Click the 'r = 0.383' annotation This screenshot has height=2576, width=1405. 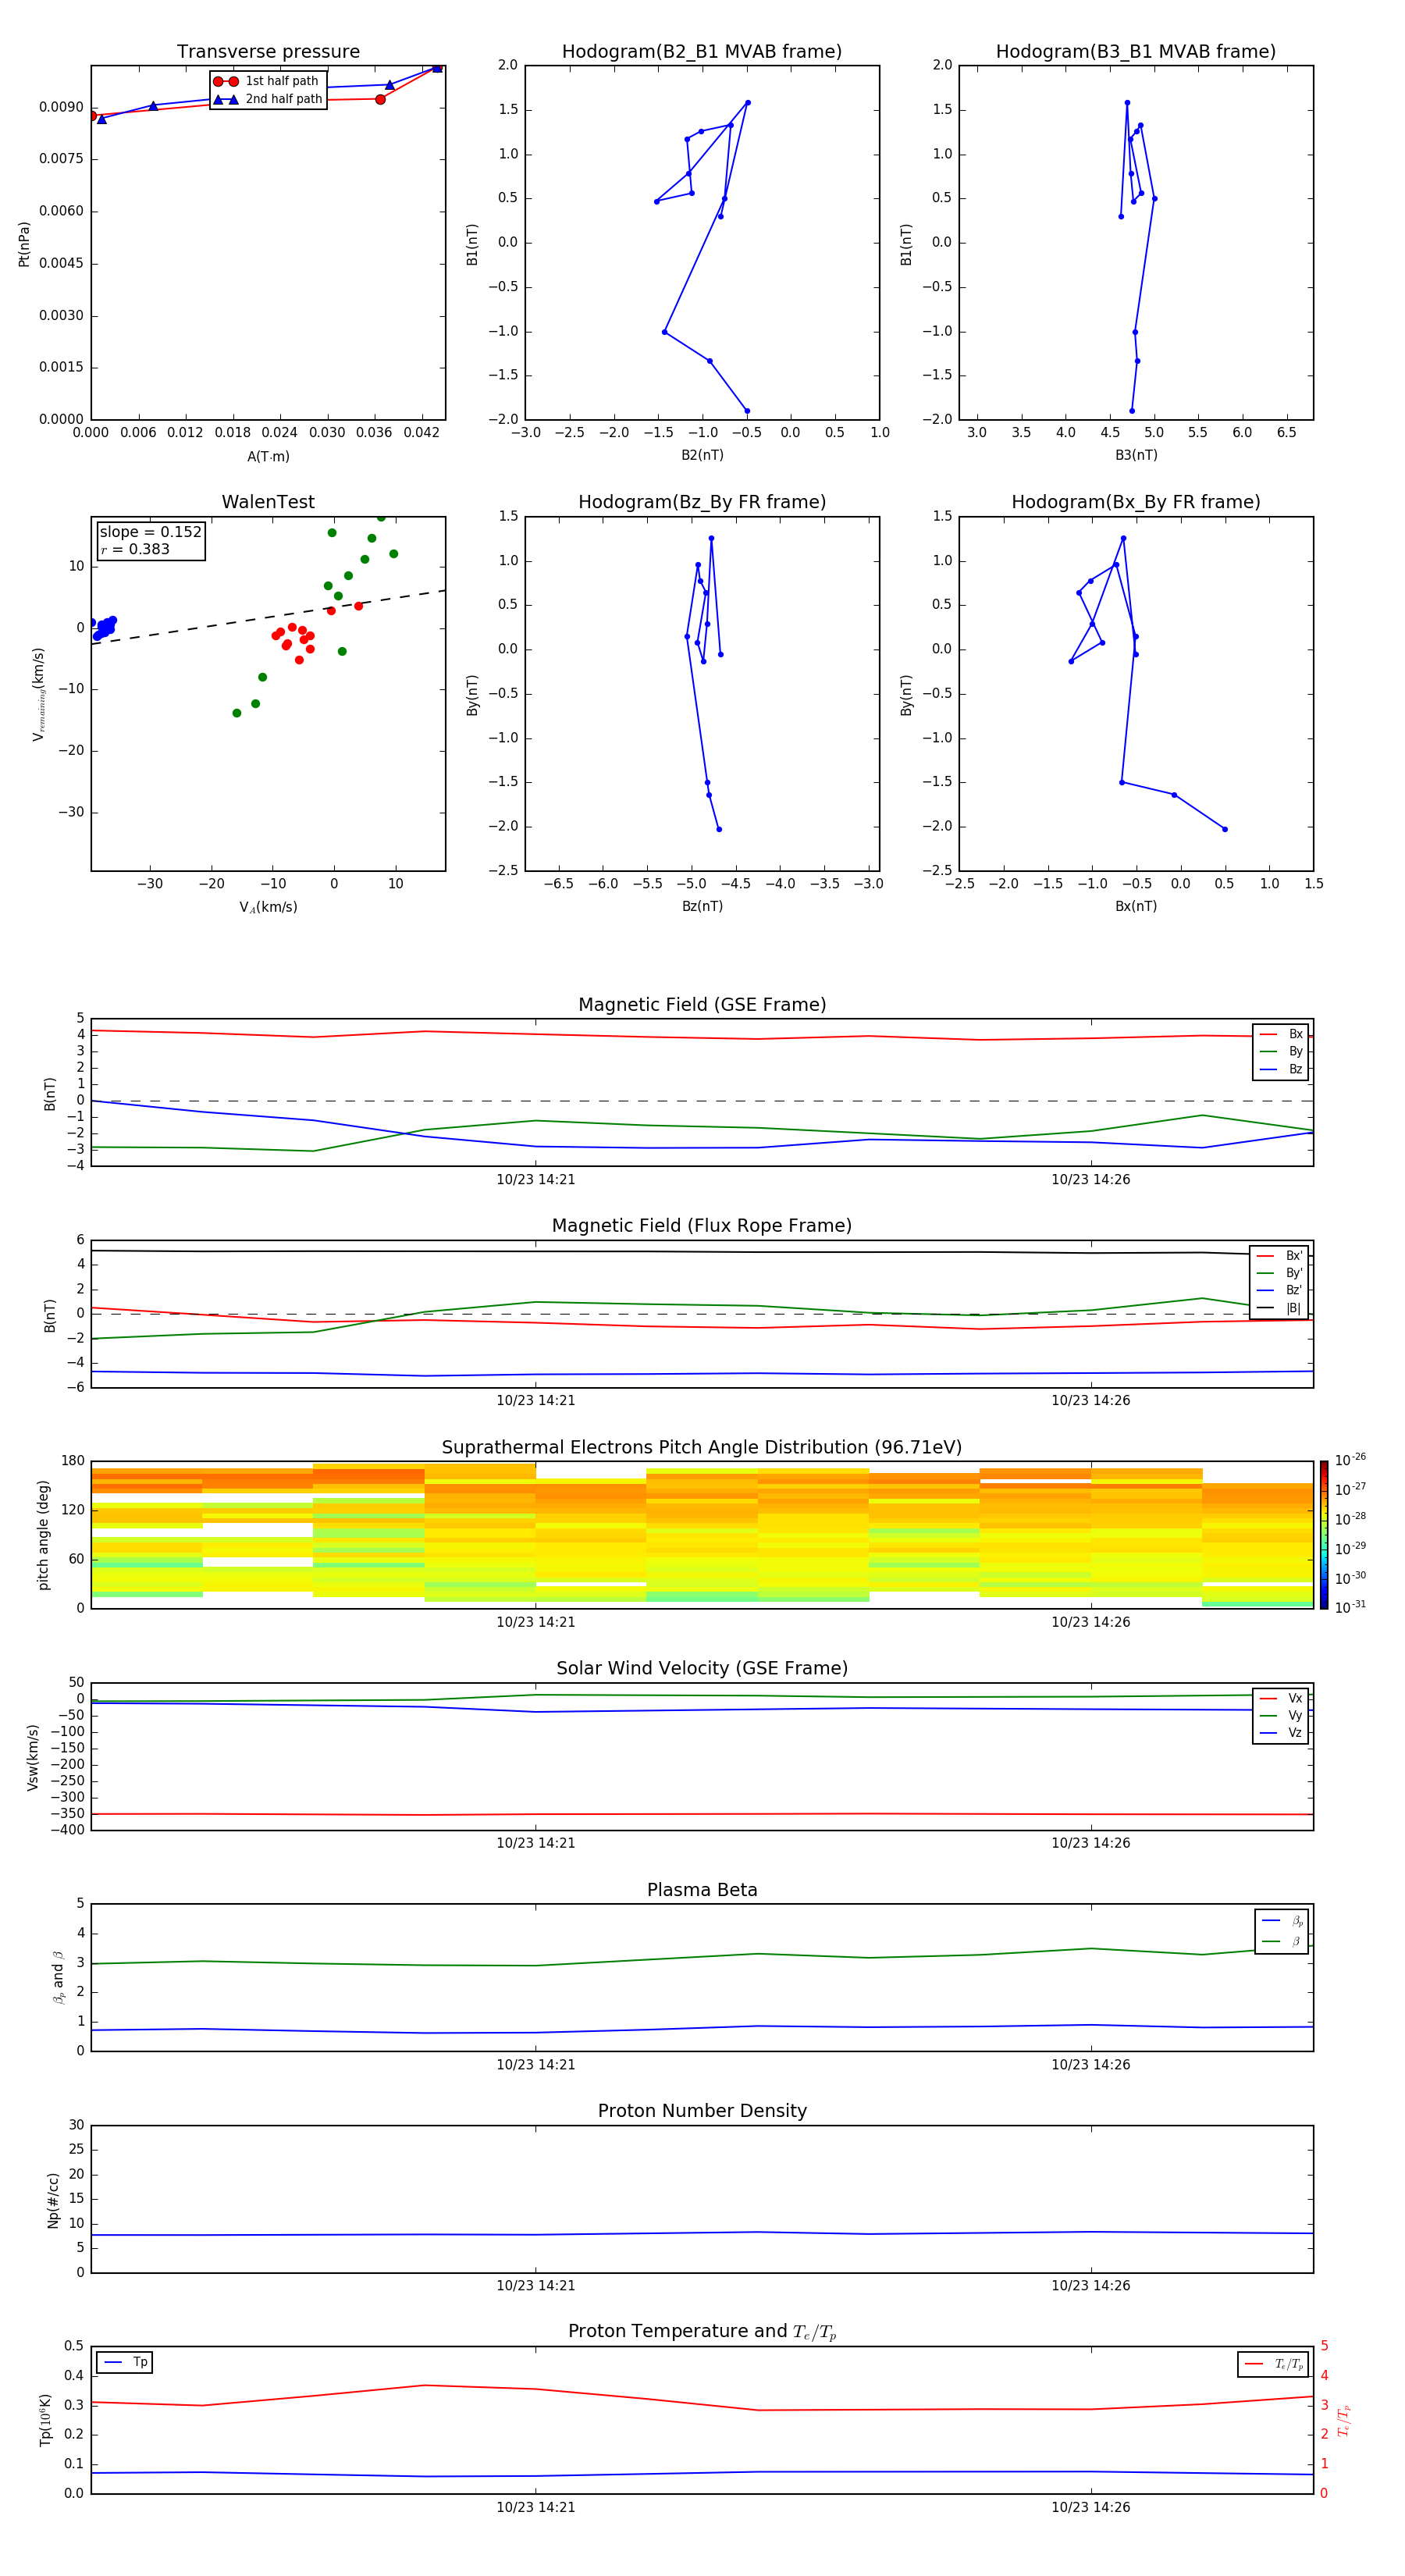[135, 549]
